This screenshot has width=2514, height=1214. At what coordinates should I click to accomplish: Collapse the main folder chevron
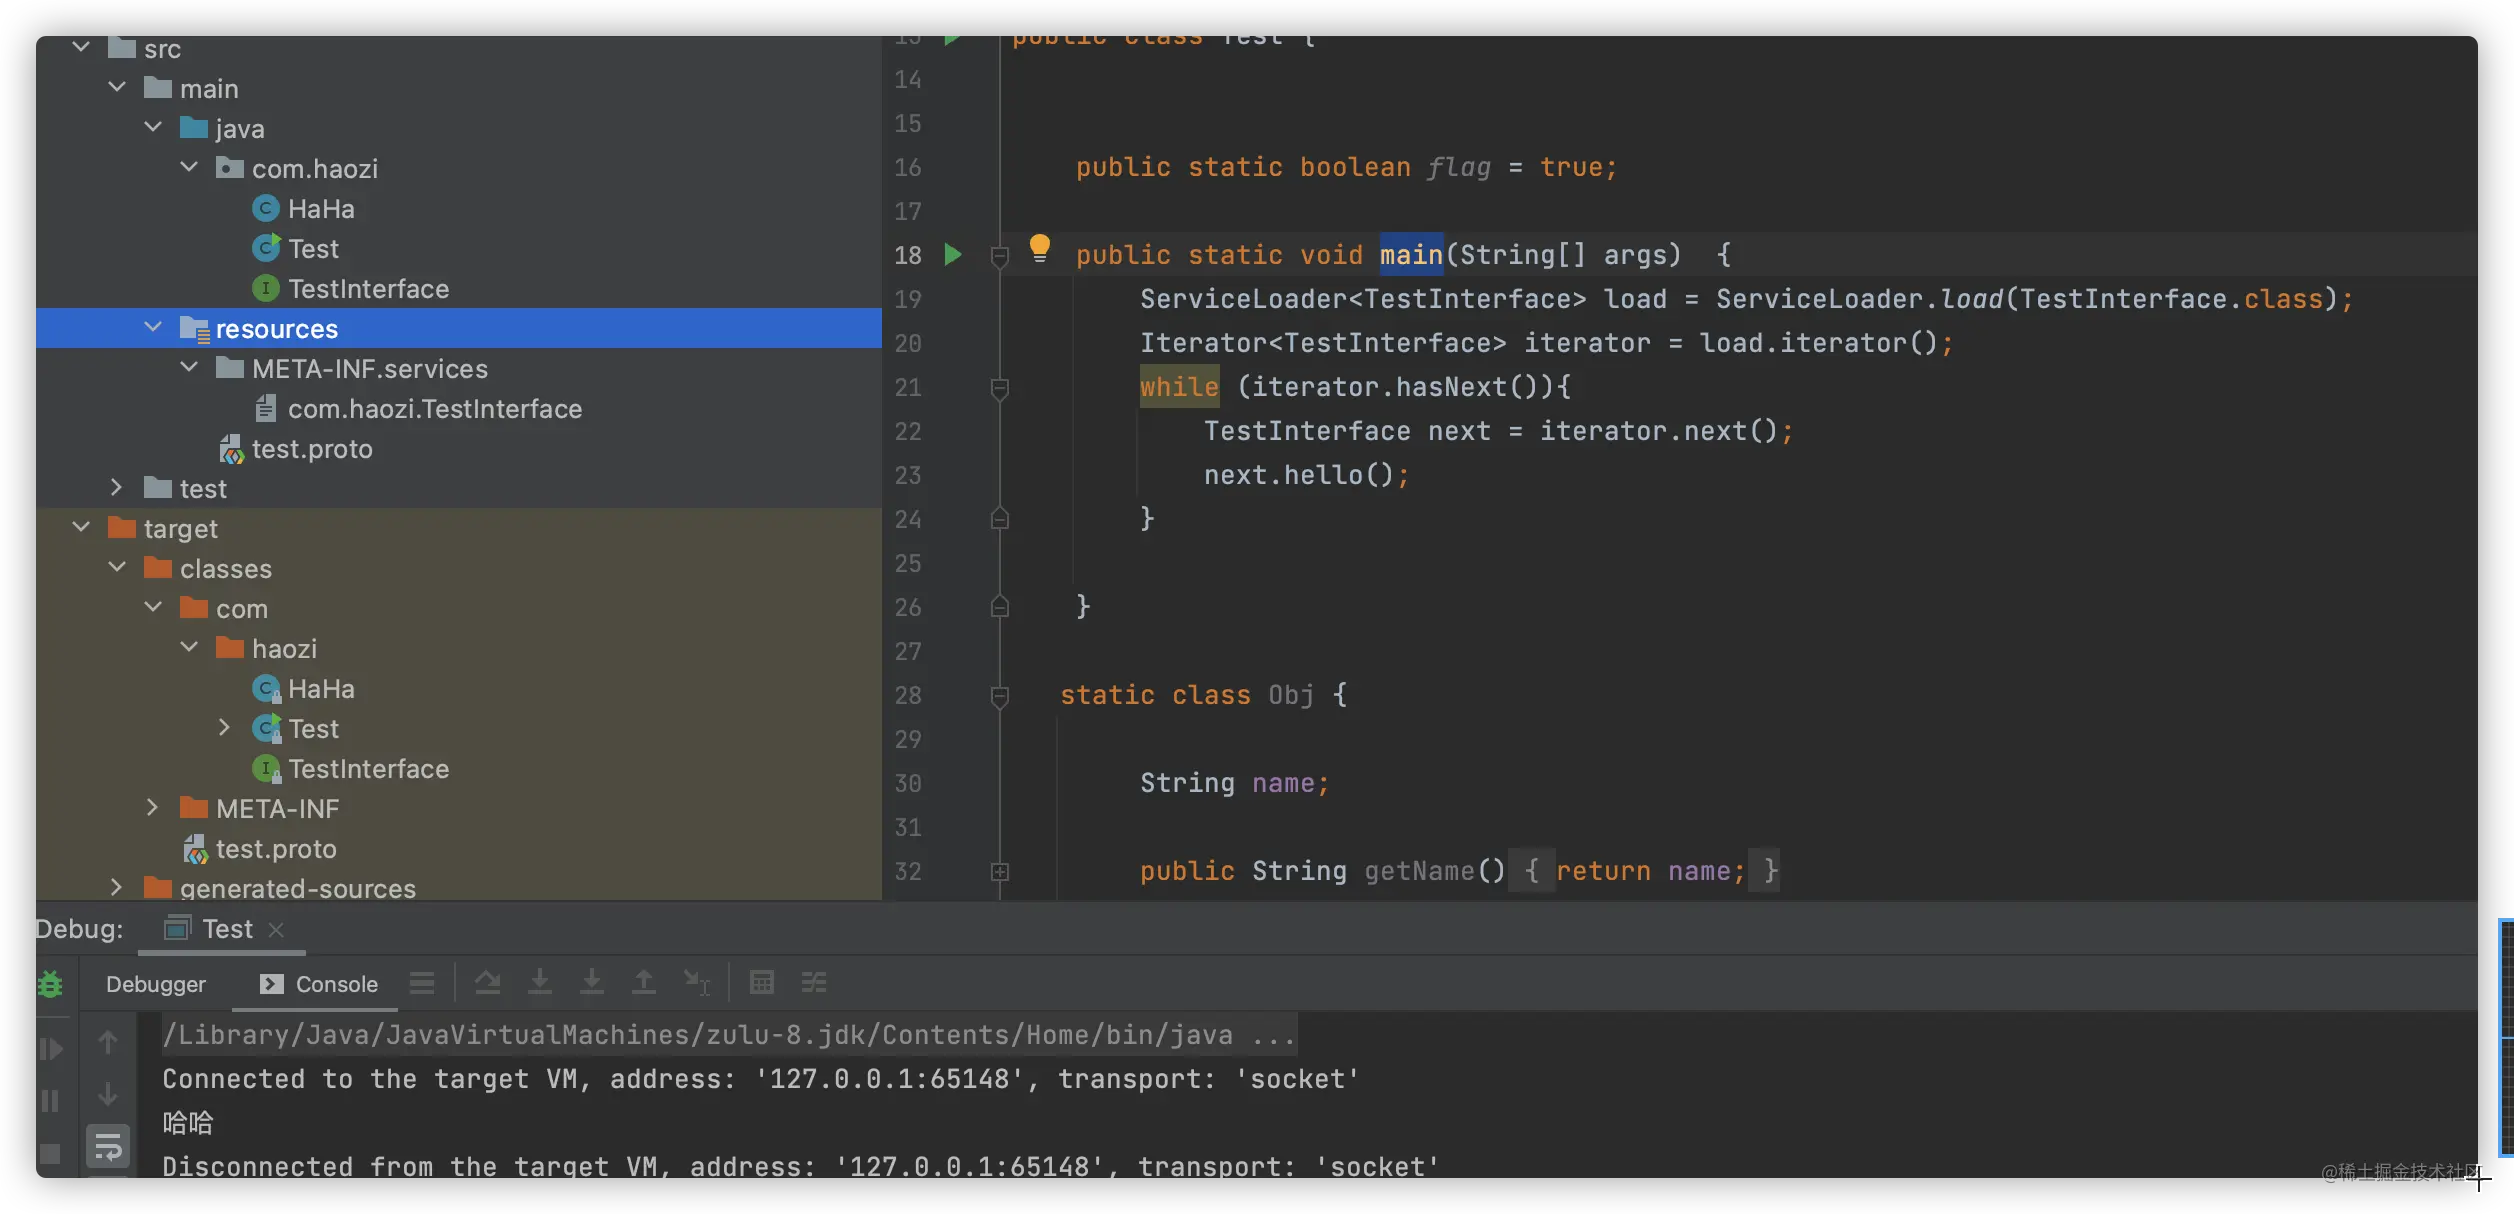[x=117, y=87]
